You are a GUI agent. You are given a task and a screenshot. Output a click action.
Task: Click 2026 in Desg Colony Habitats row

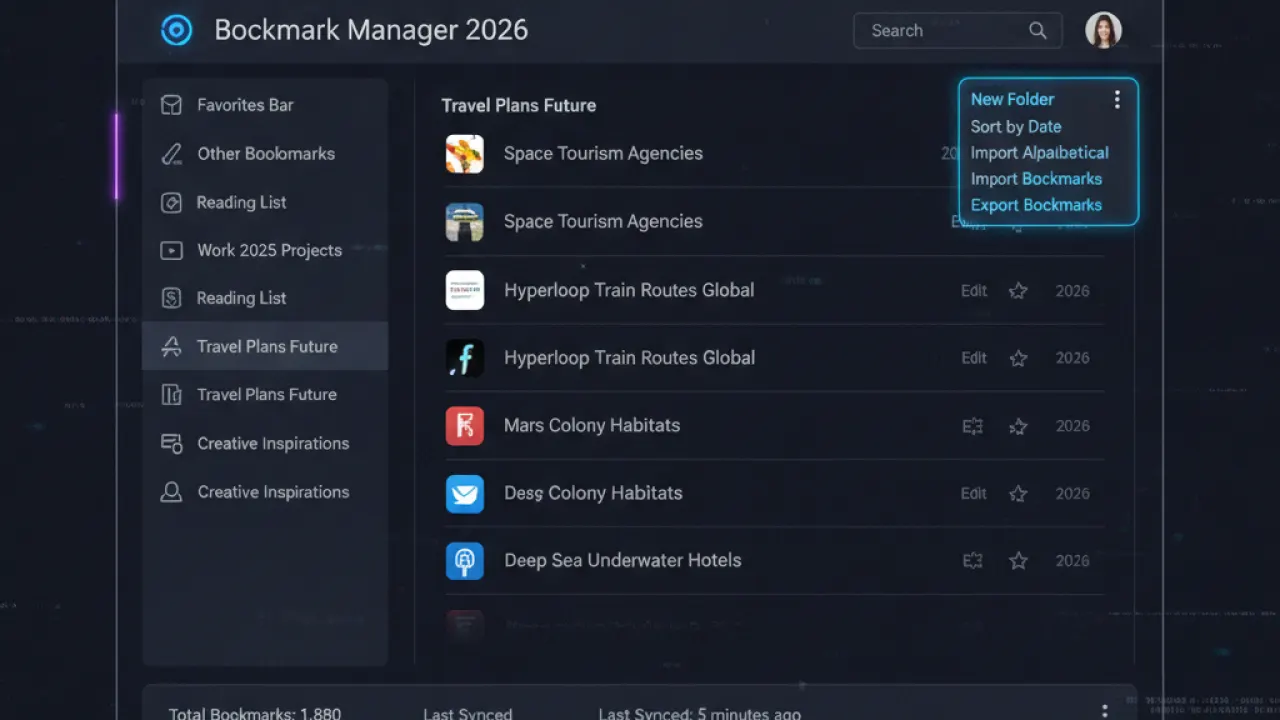[x=1073, y=494]
